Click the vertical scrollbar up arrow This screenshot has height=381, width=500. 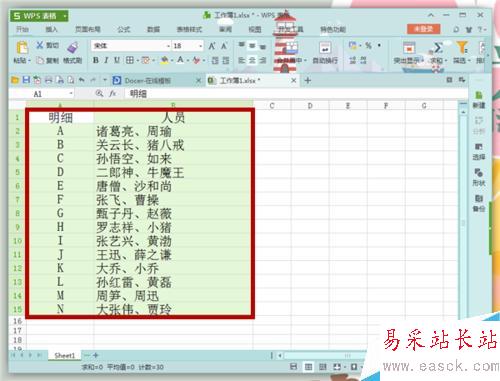pyautogui.click(x=463, y=113)
